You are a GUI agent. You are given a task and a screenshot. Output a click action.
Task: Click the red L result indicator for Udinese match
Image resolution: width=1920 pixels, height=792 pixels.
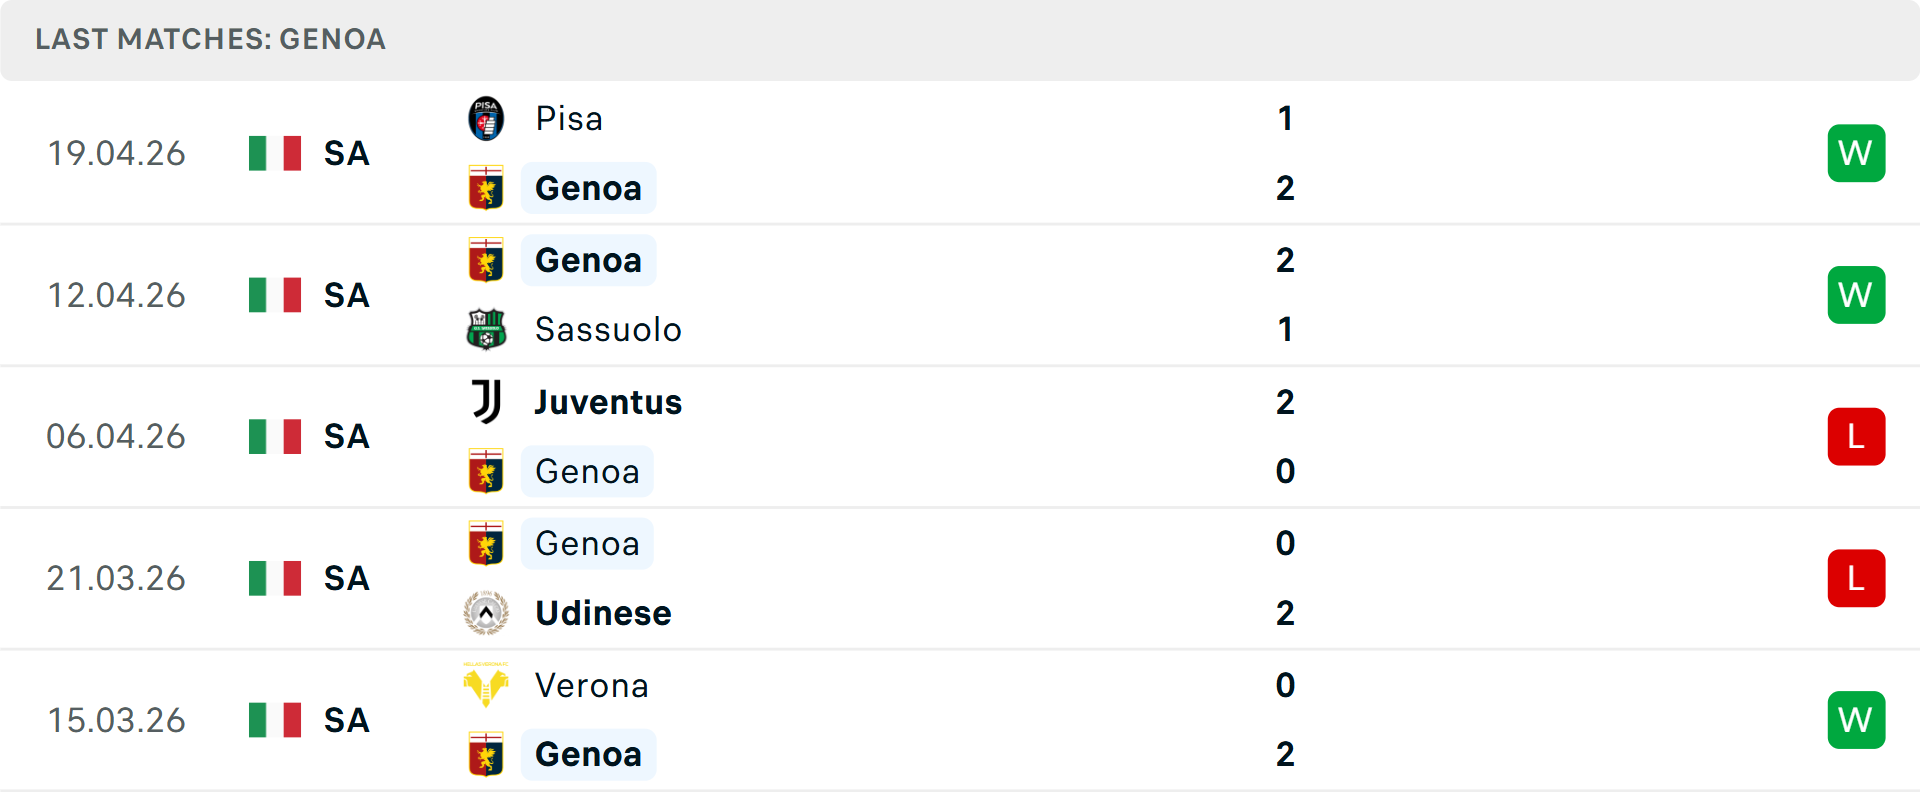click(1856, 578)
